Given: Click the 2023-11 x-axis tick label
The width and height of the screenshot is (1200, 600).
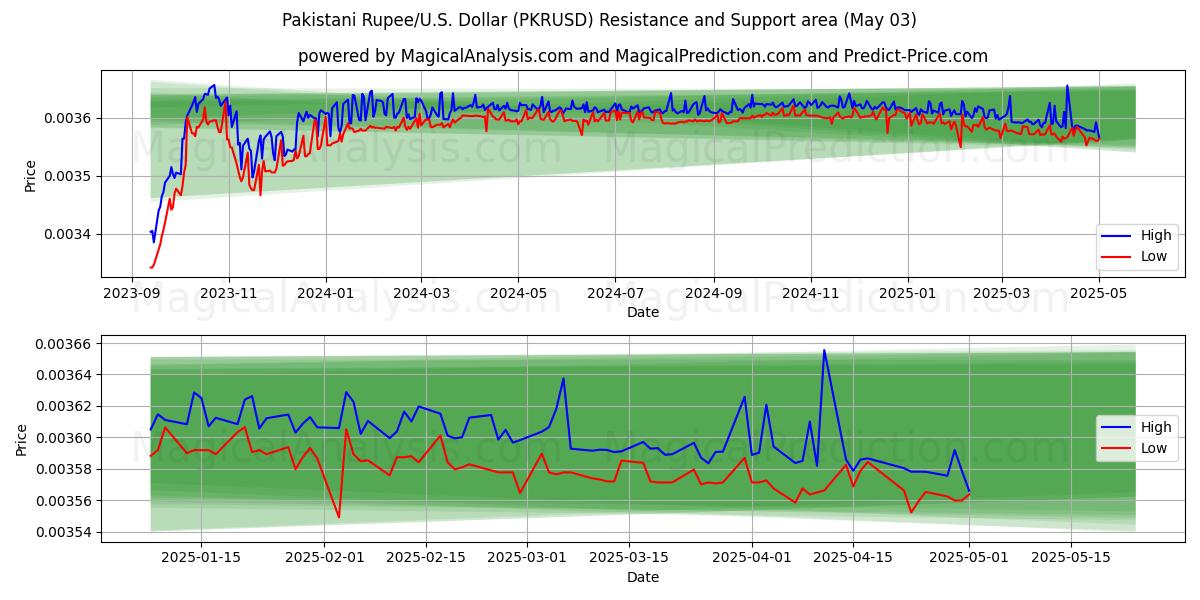Looking at the screenshot, I should (229, 292).
